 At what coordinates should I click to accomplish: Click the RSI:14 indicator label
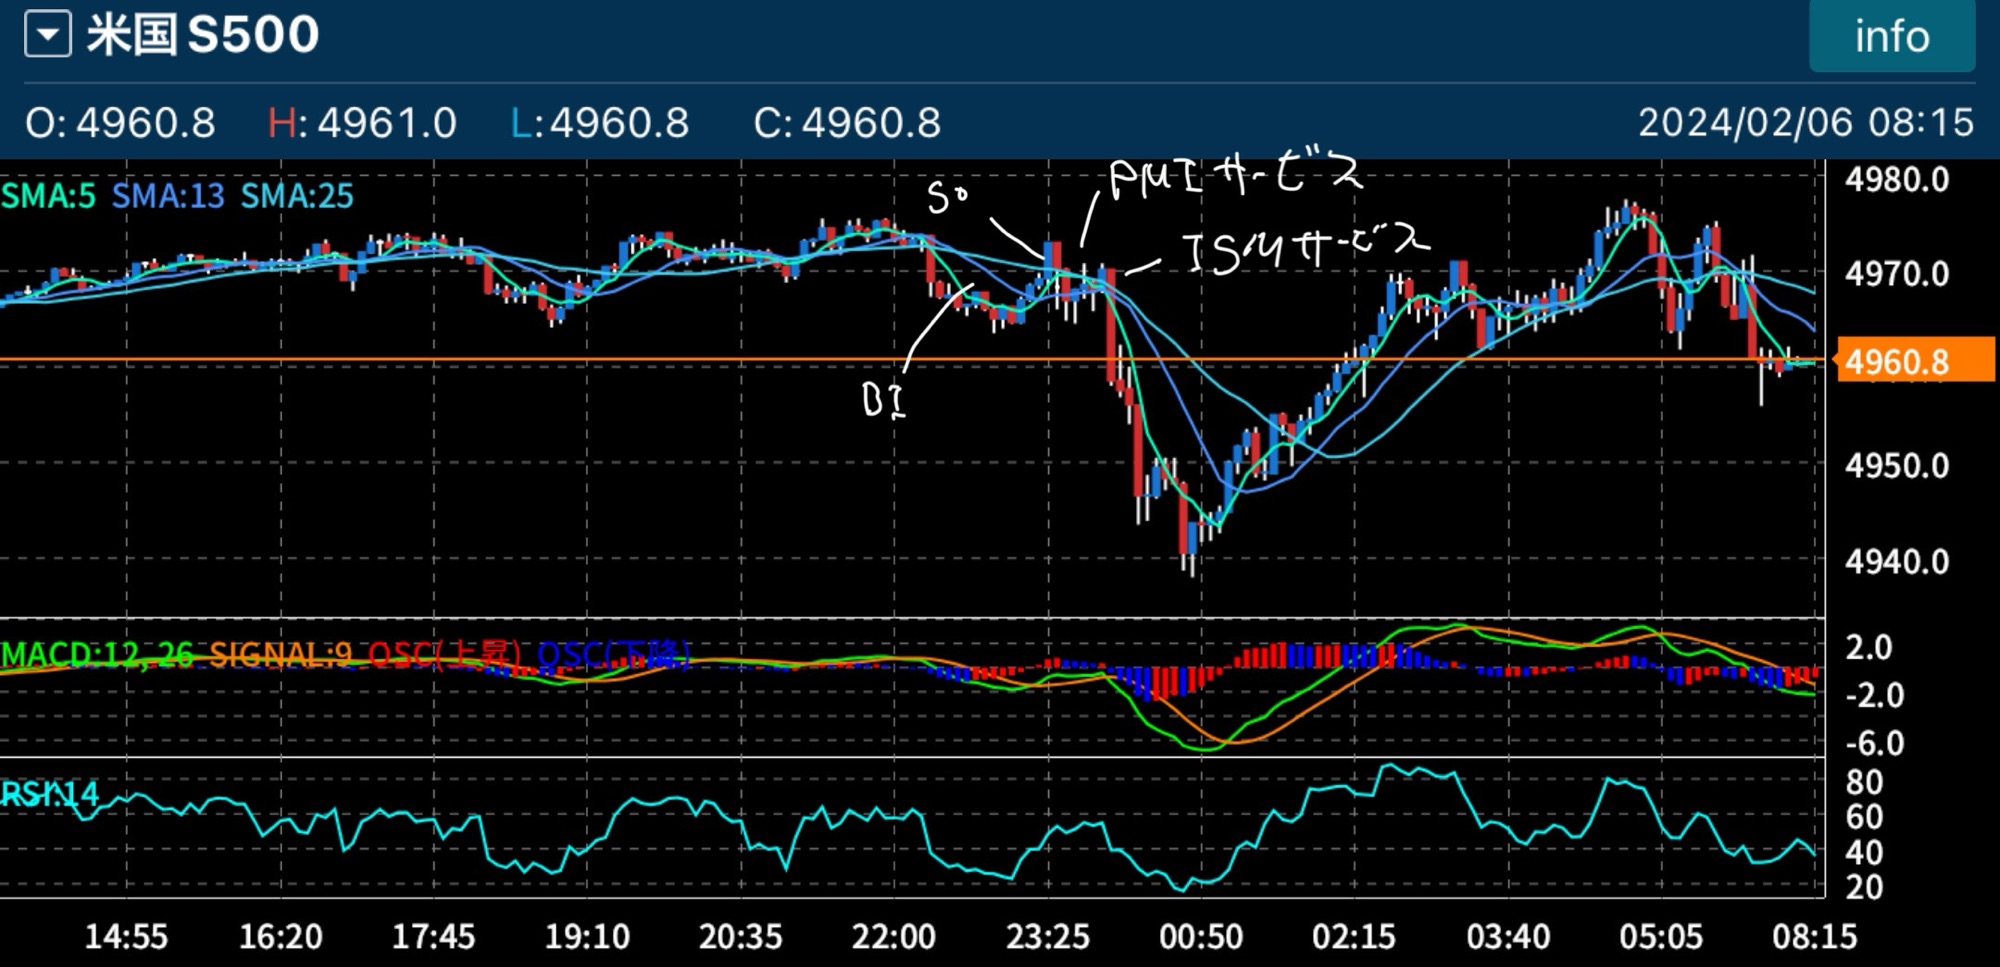click(50, 794)
